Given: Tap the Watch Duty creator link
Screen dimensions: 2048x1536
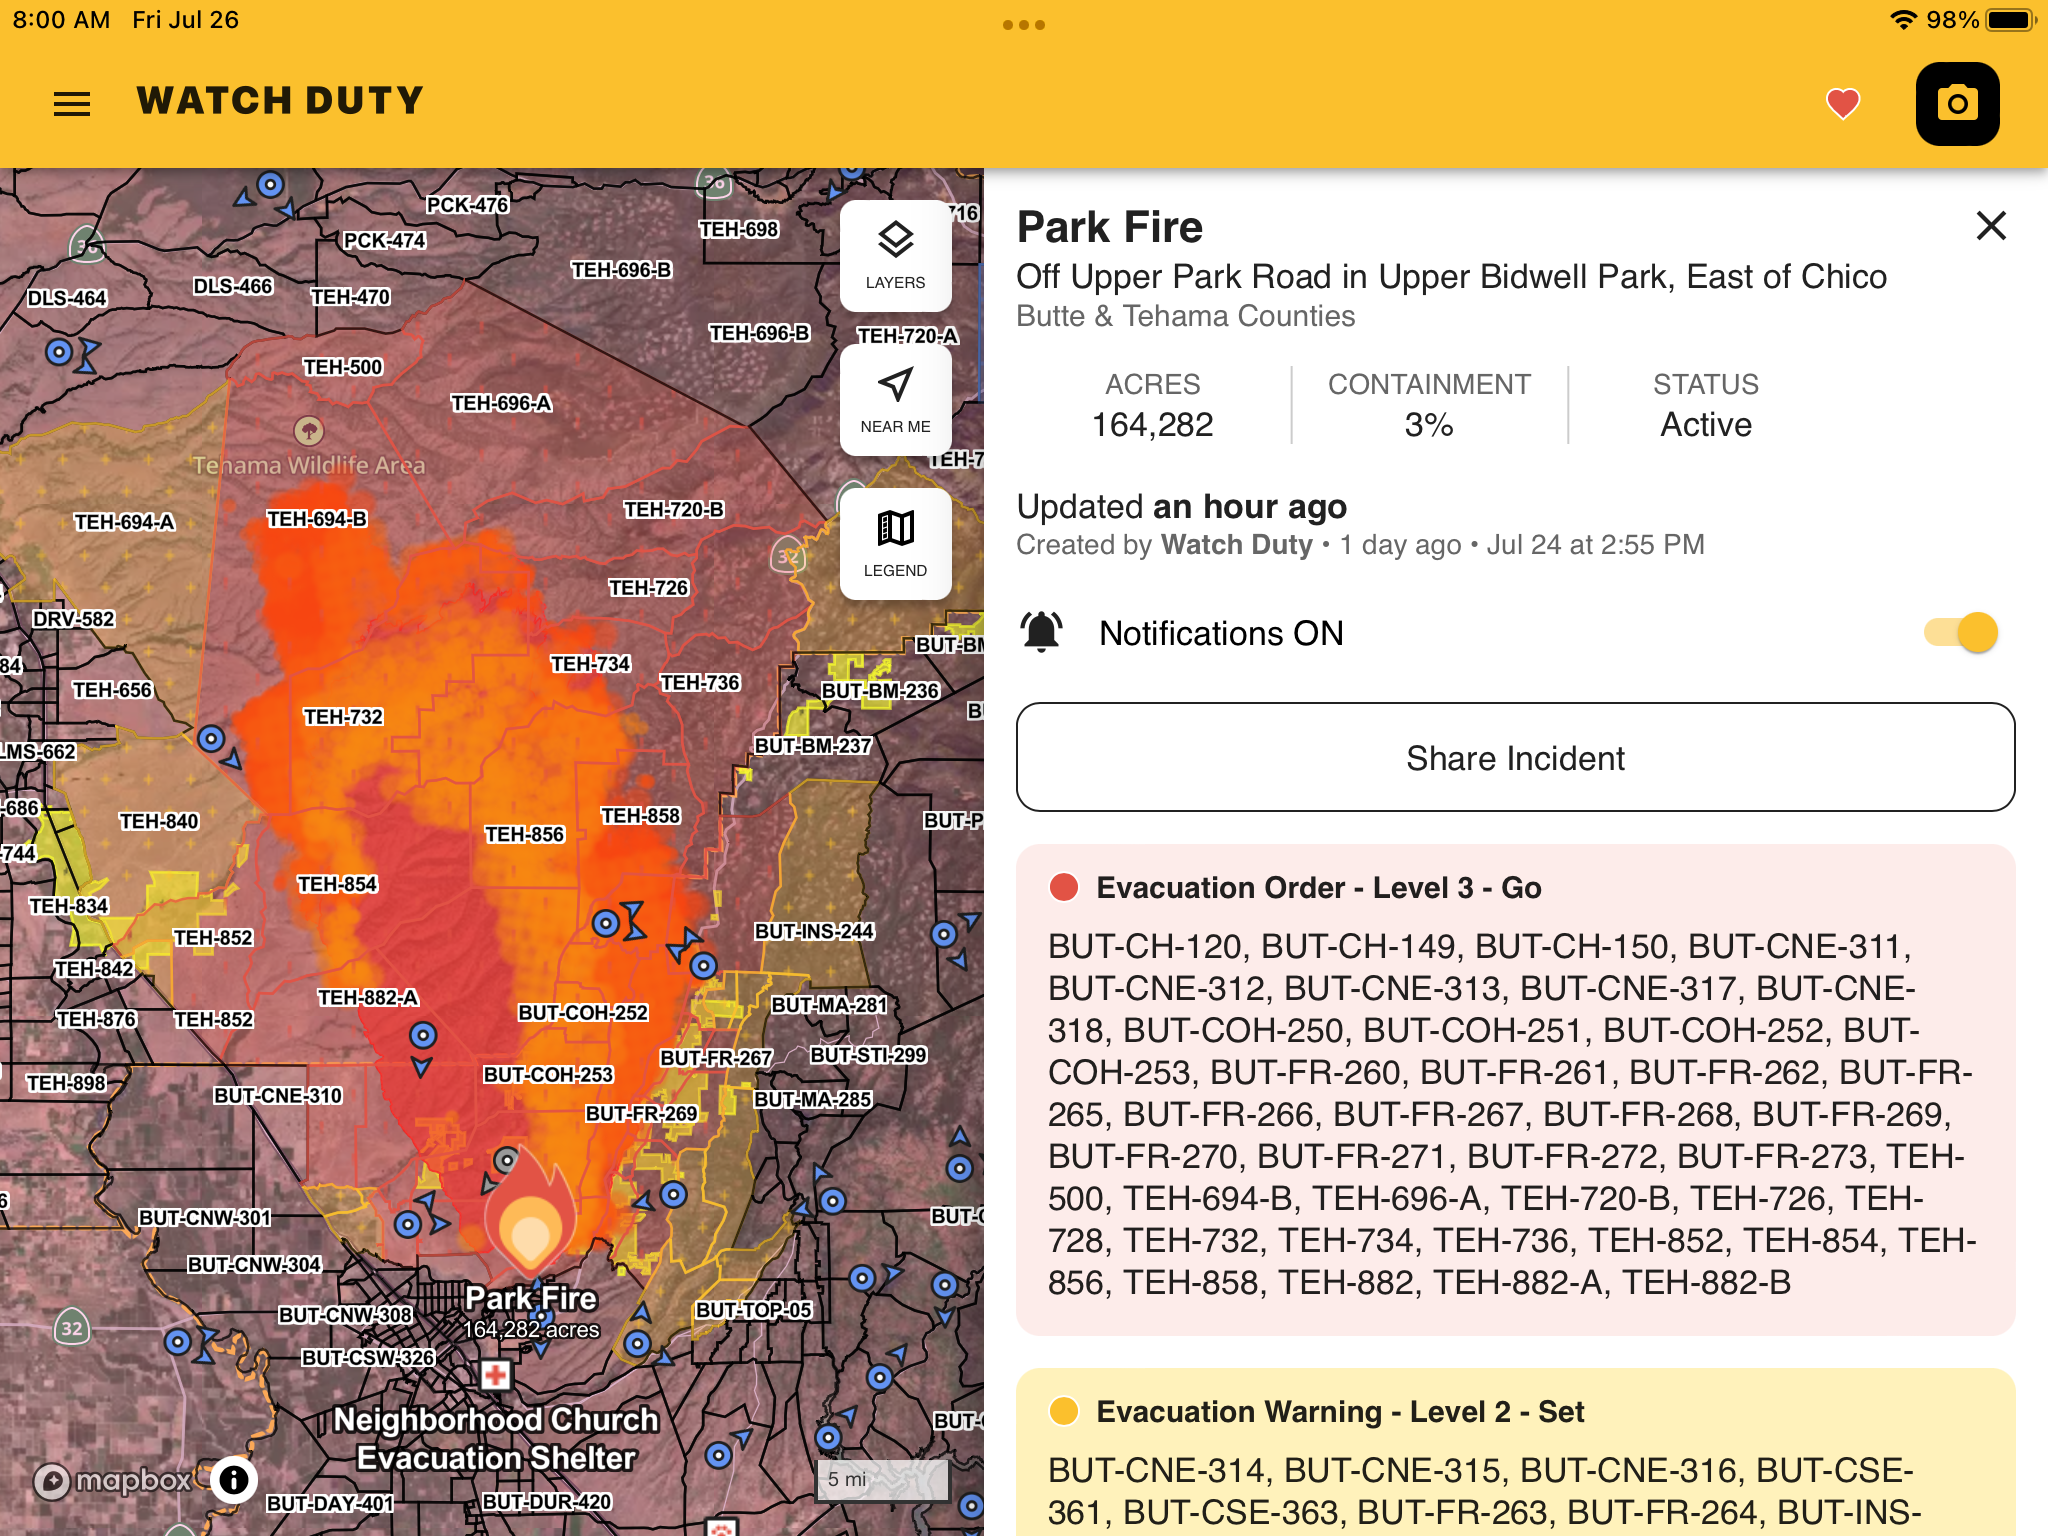Looking at the screenshot, I should tap(1236, 545).
